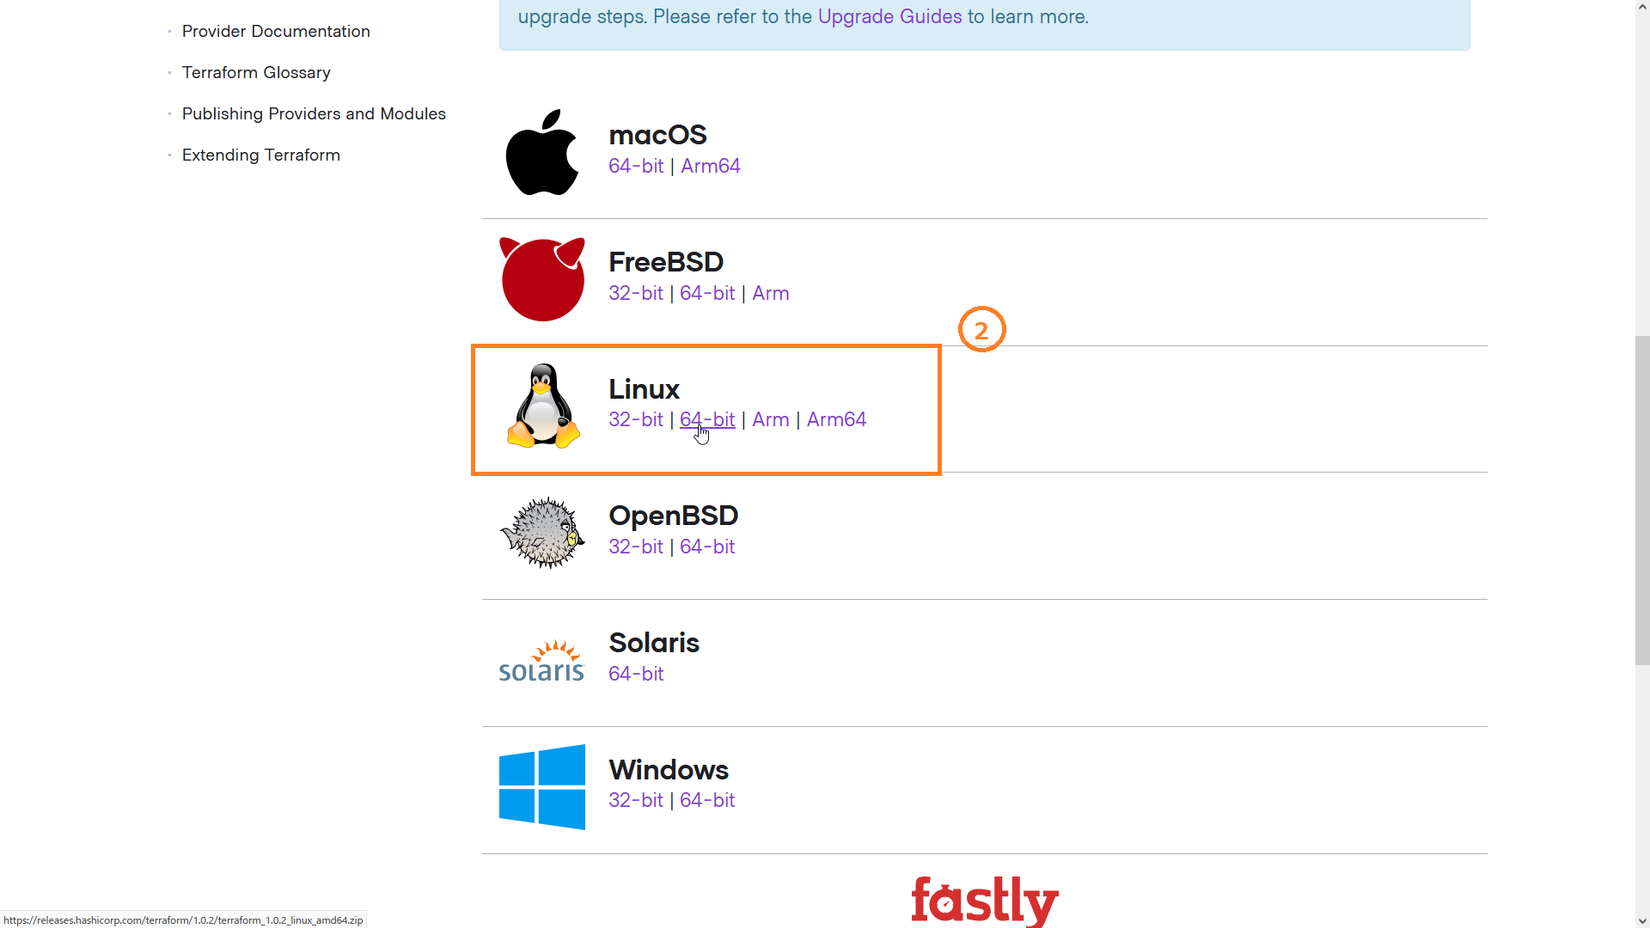Download Linux 32-bit build
This screenshot has height=928, width=1650.
636,419
